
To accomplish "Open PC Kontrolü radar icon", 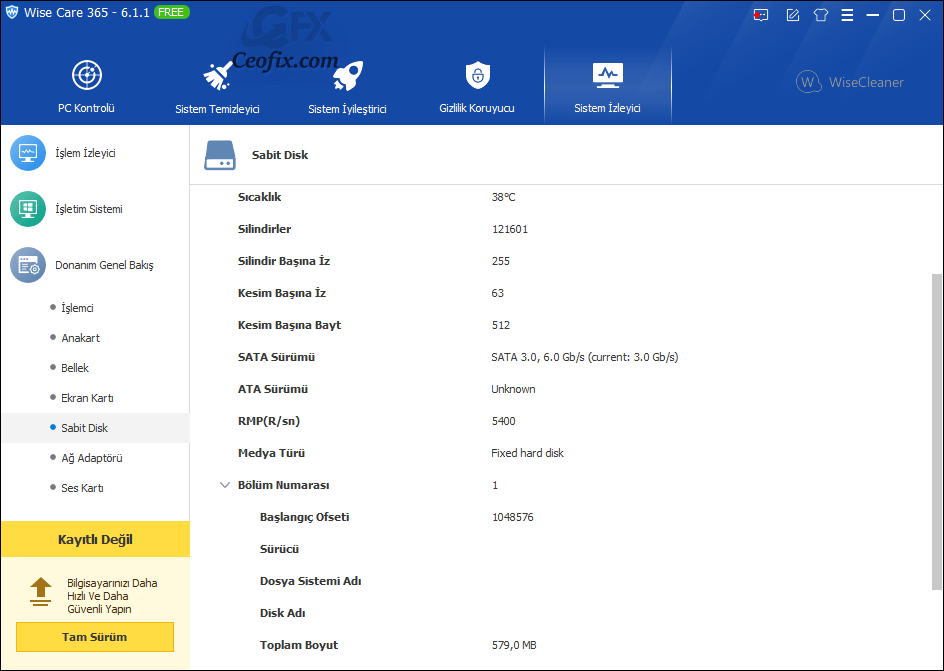I will click(x=87, y=75).
